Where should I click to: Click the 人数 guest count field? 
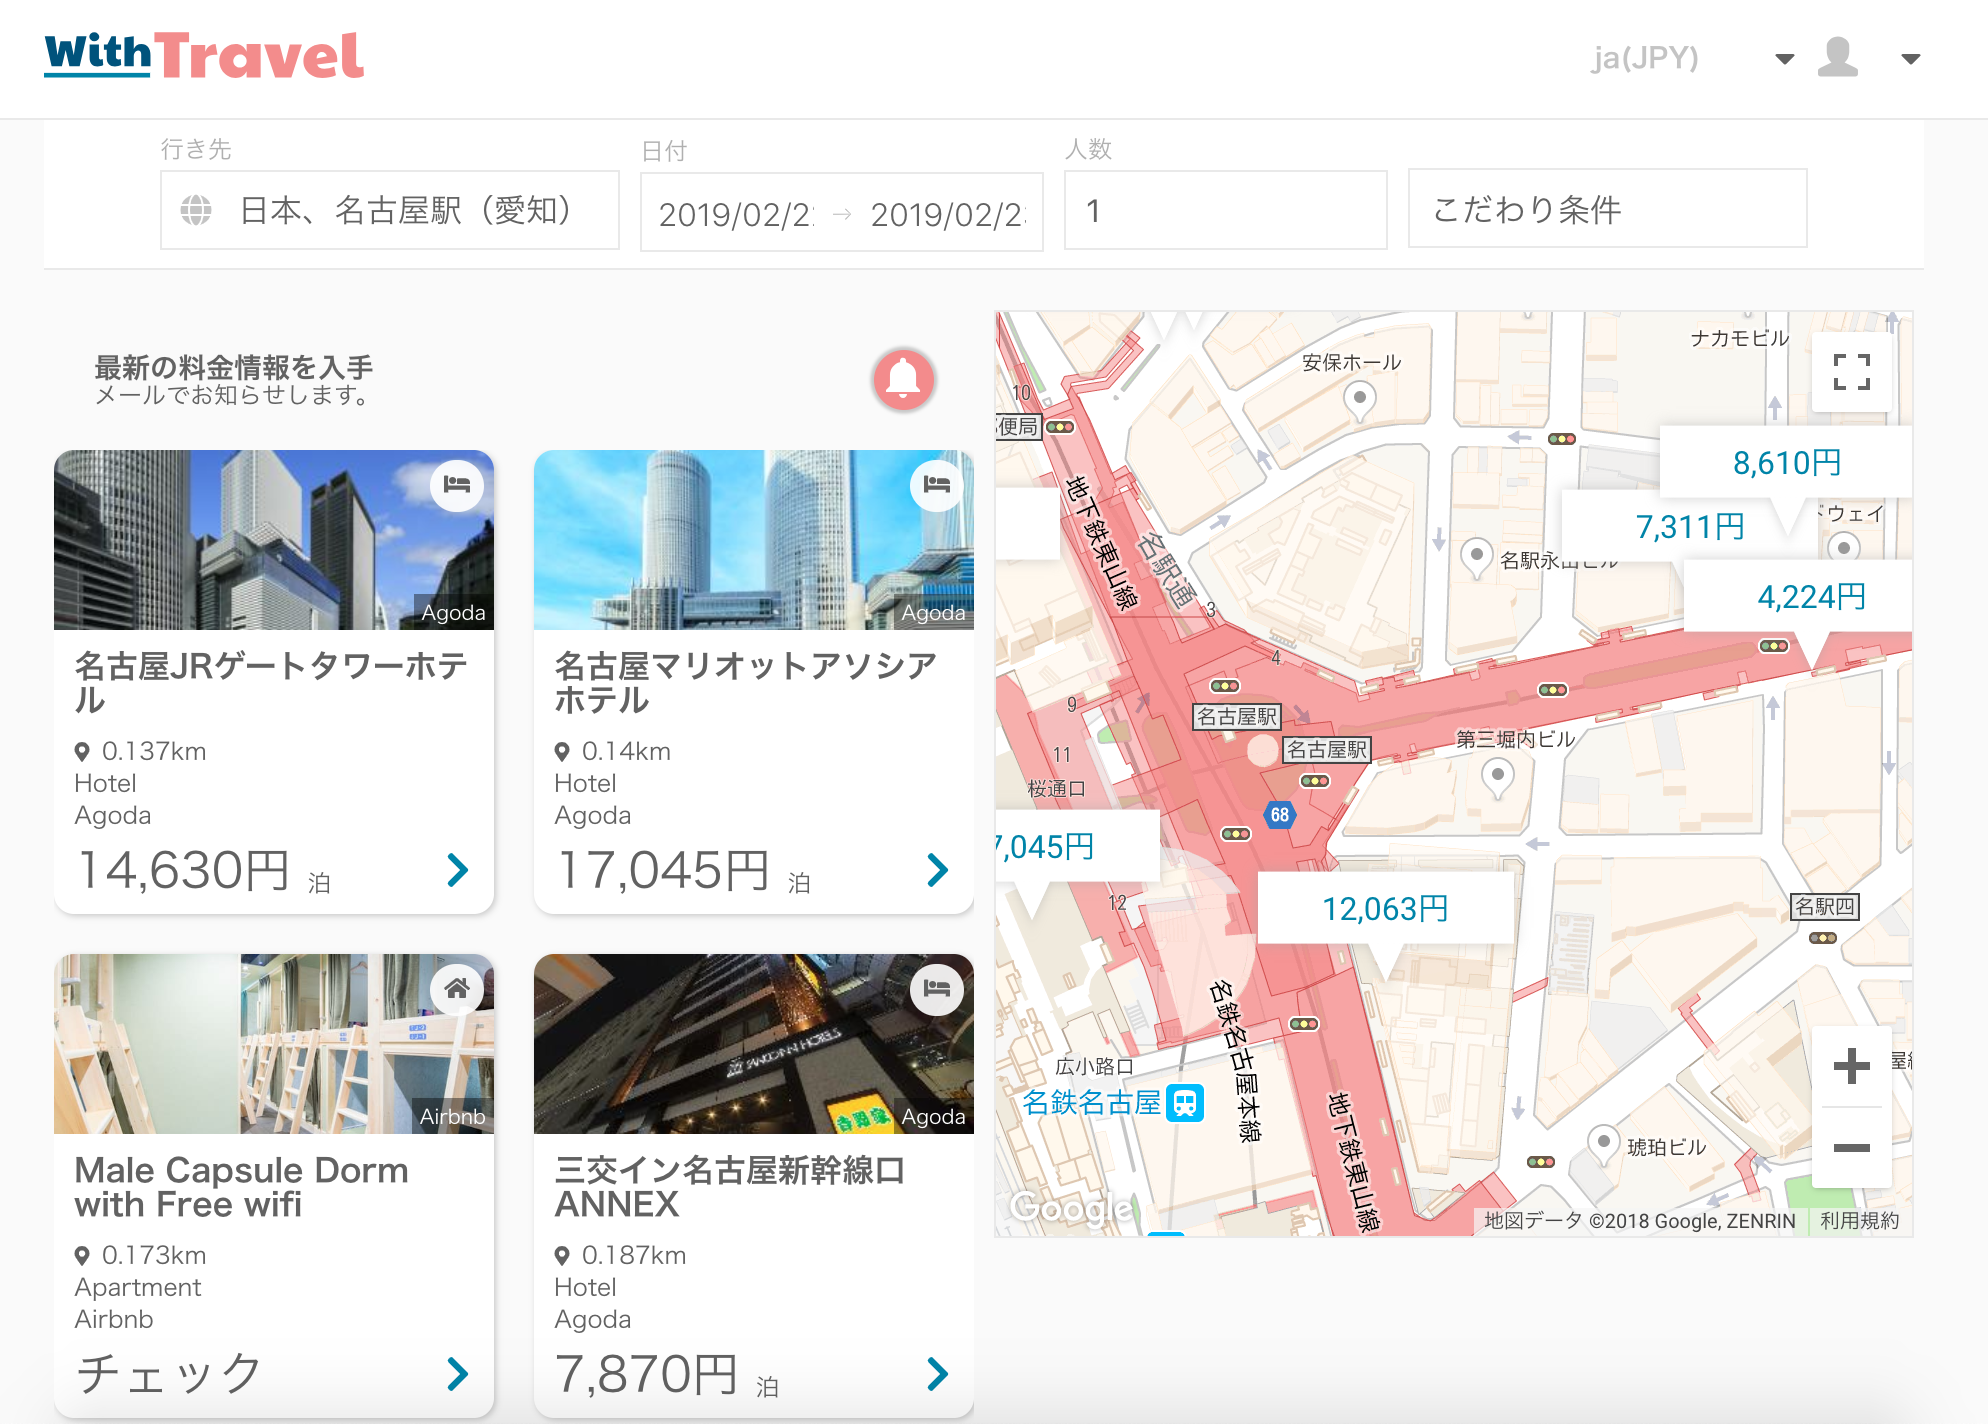(x=1225, y=210)
